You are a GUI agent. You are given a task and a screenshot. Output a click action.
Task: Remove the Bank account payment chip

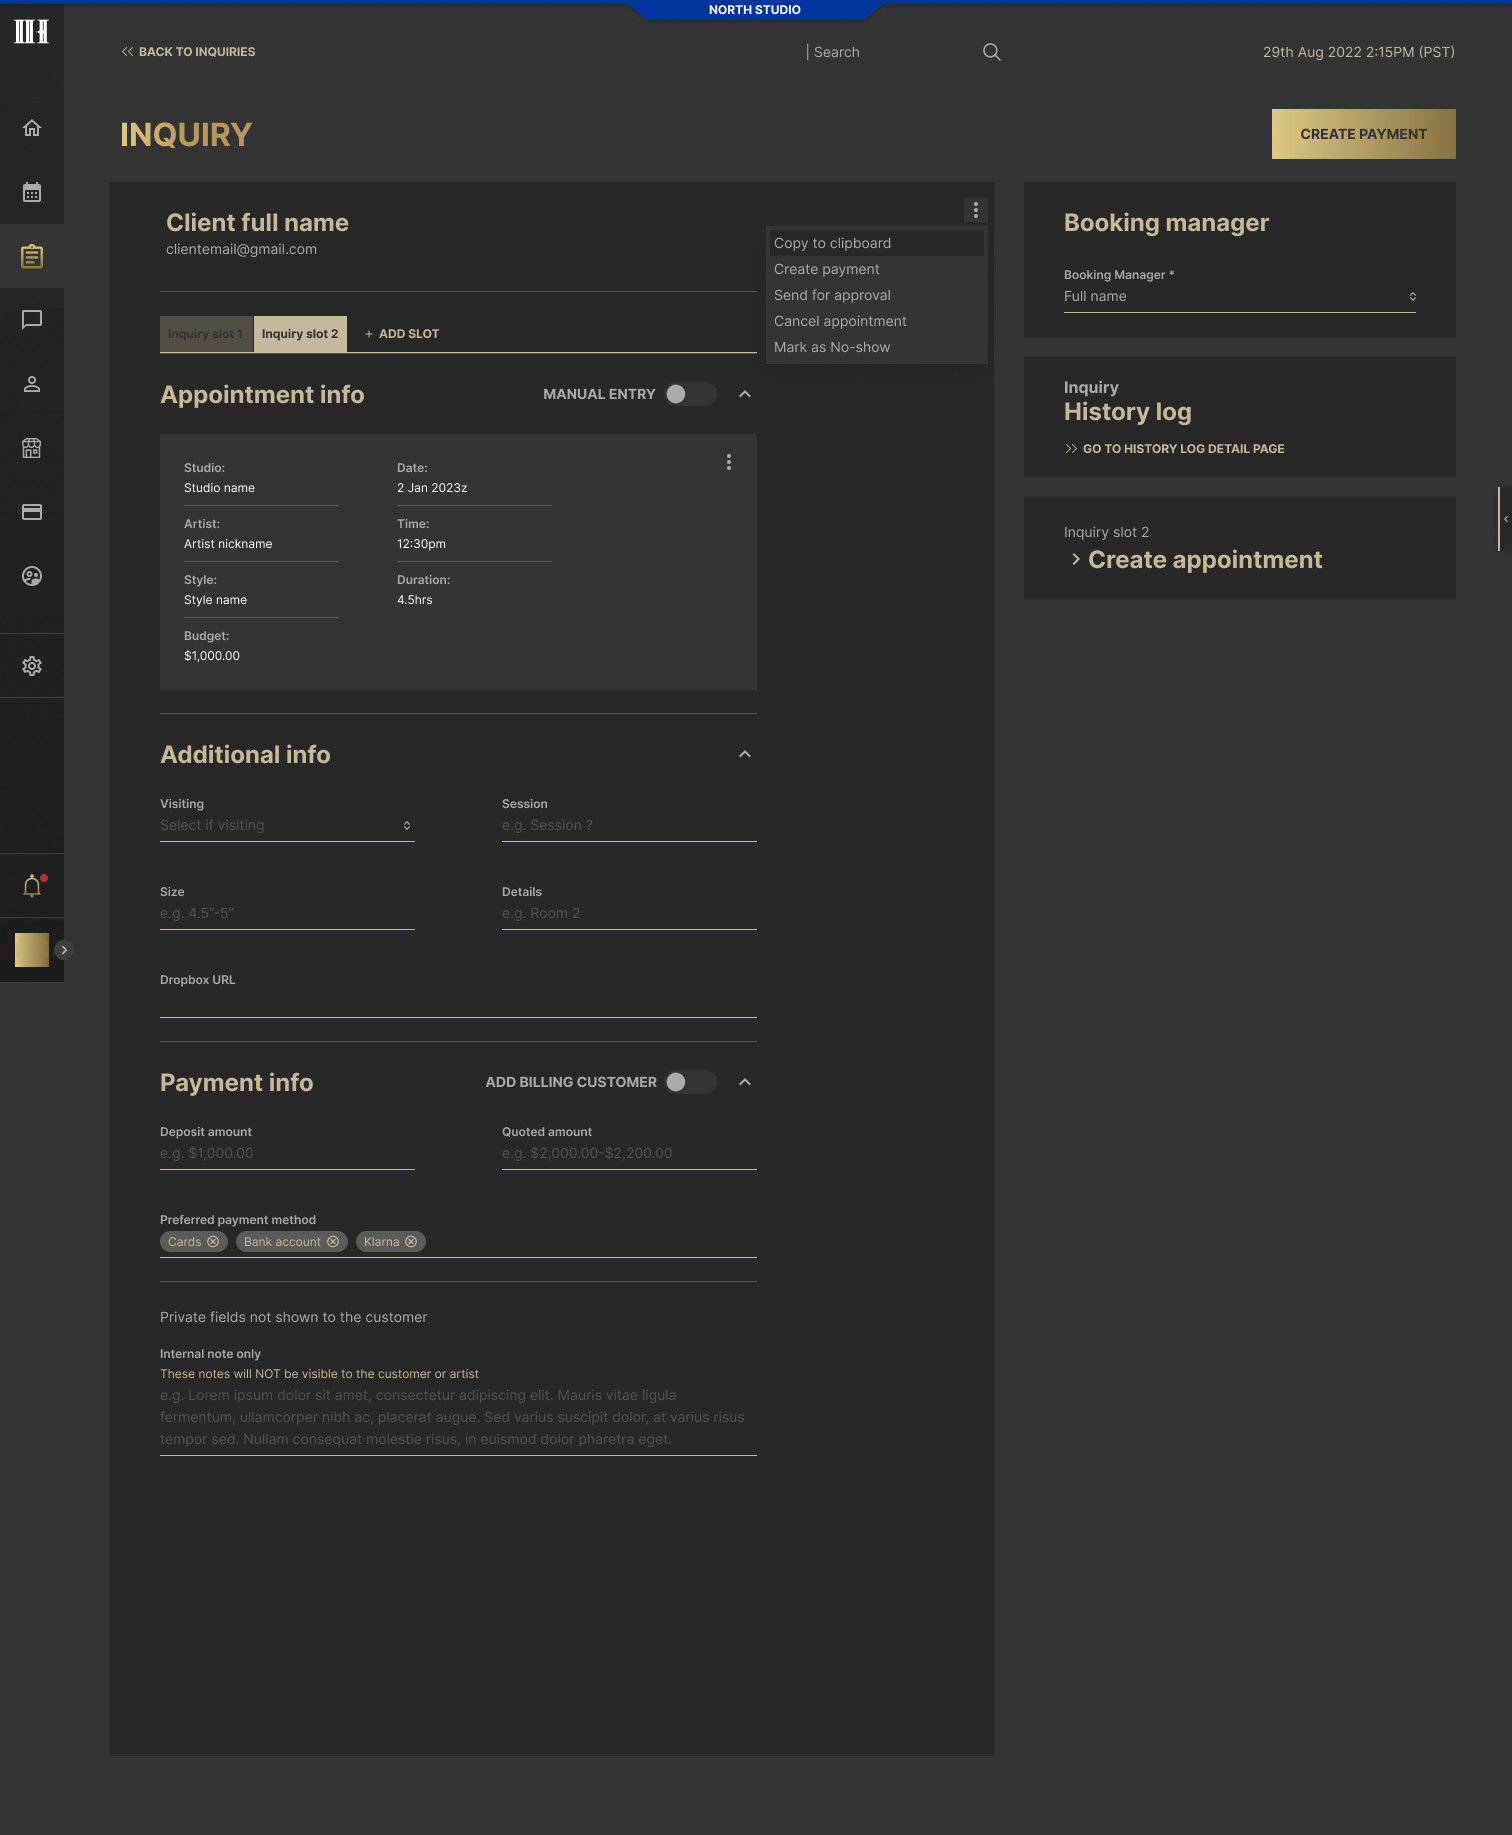(x=333, y=1242)
